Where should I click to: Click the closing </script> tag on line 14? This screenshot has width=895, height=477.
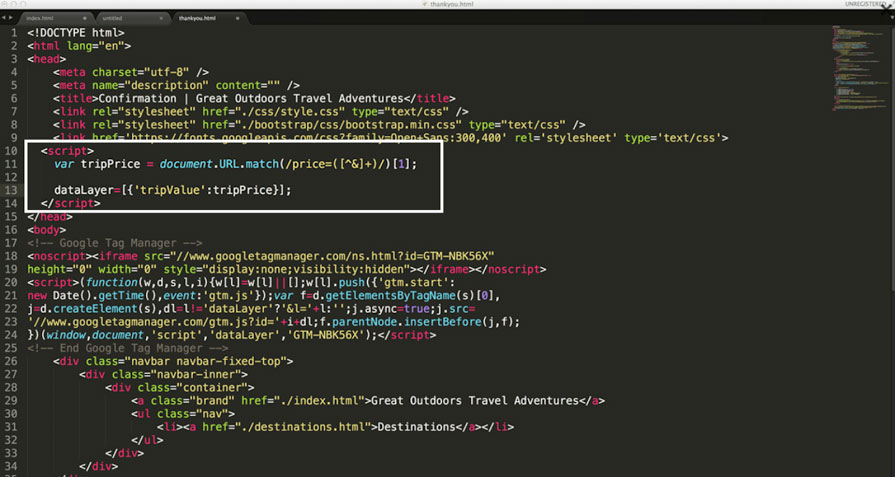point(71,203)
